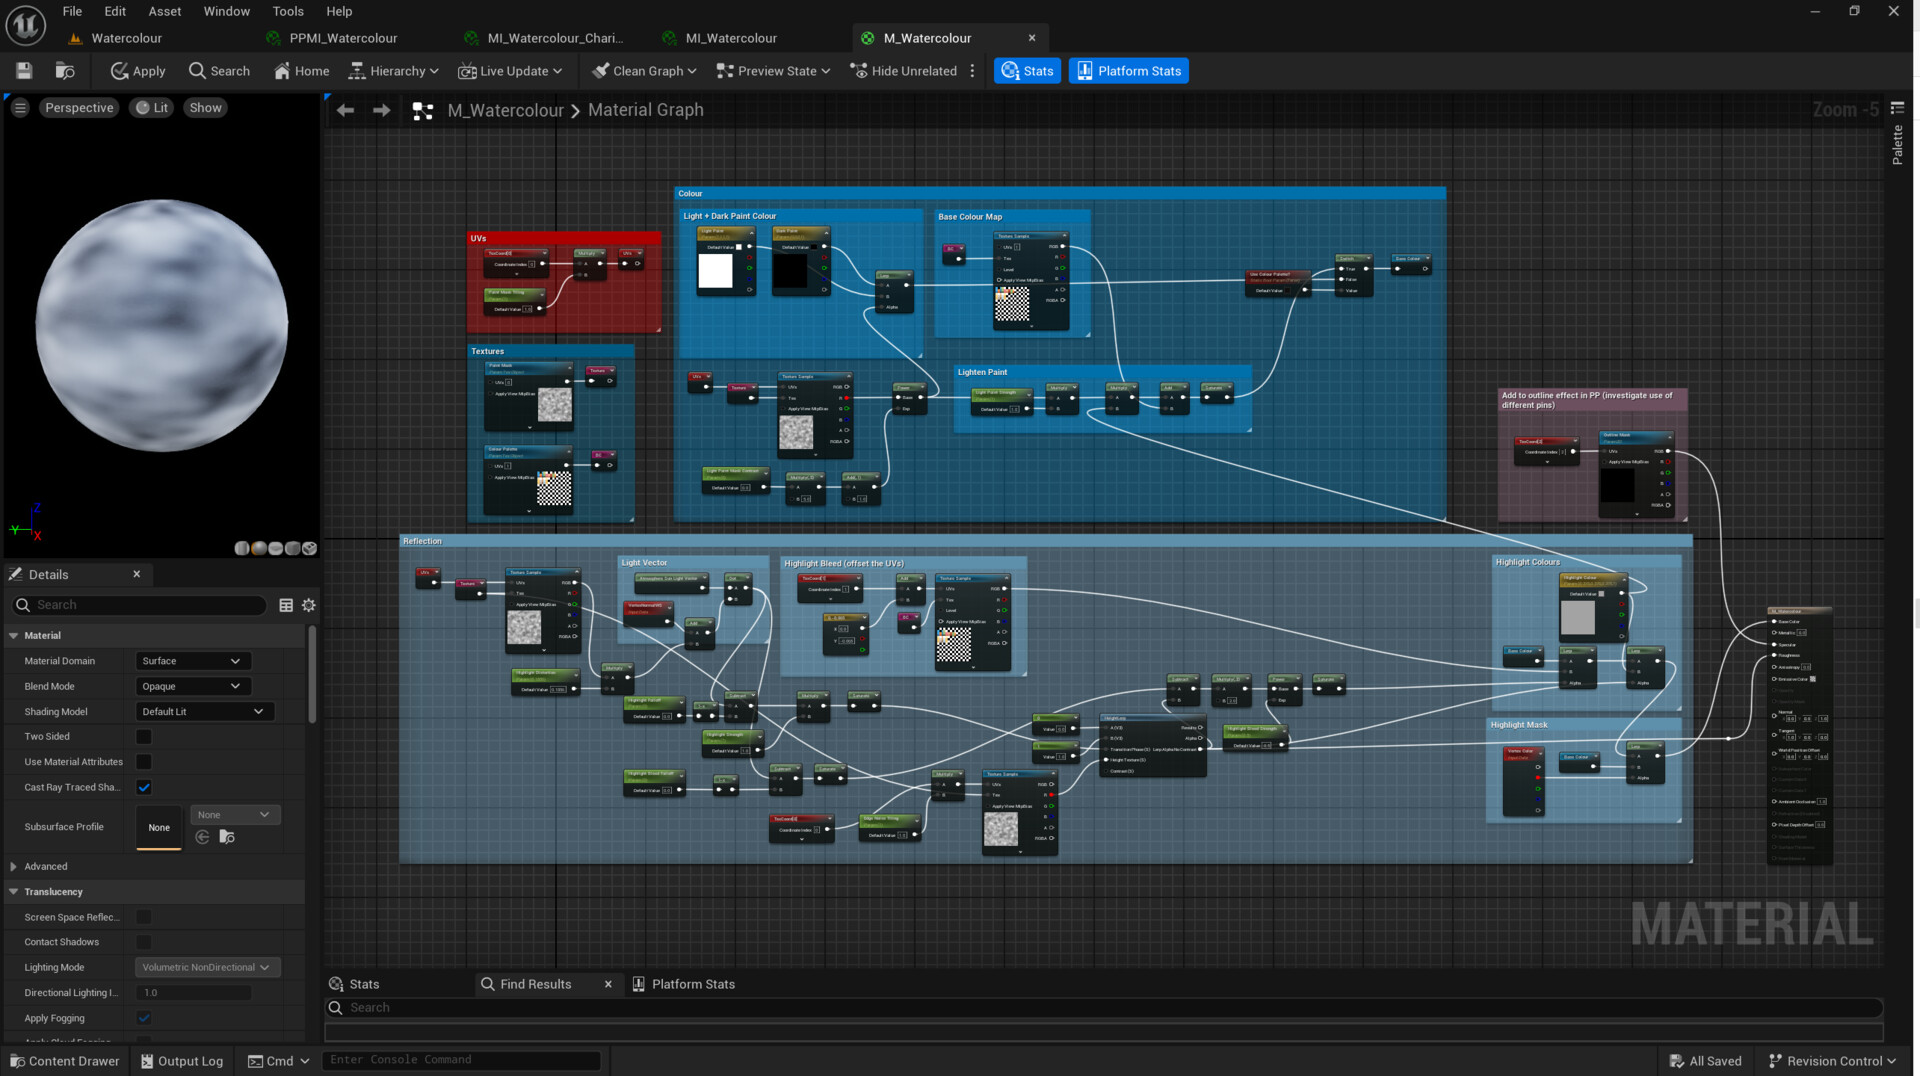Open the Details panel settings gear
The image size is (1920, 1076).
[309, 605]
